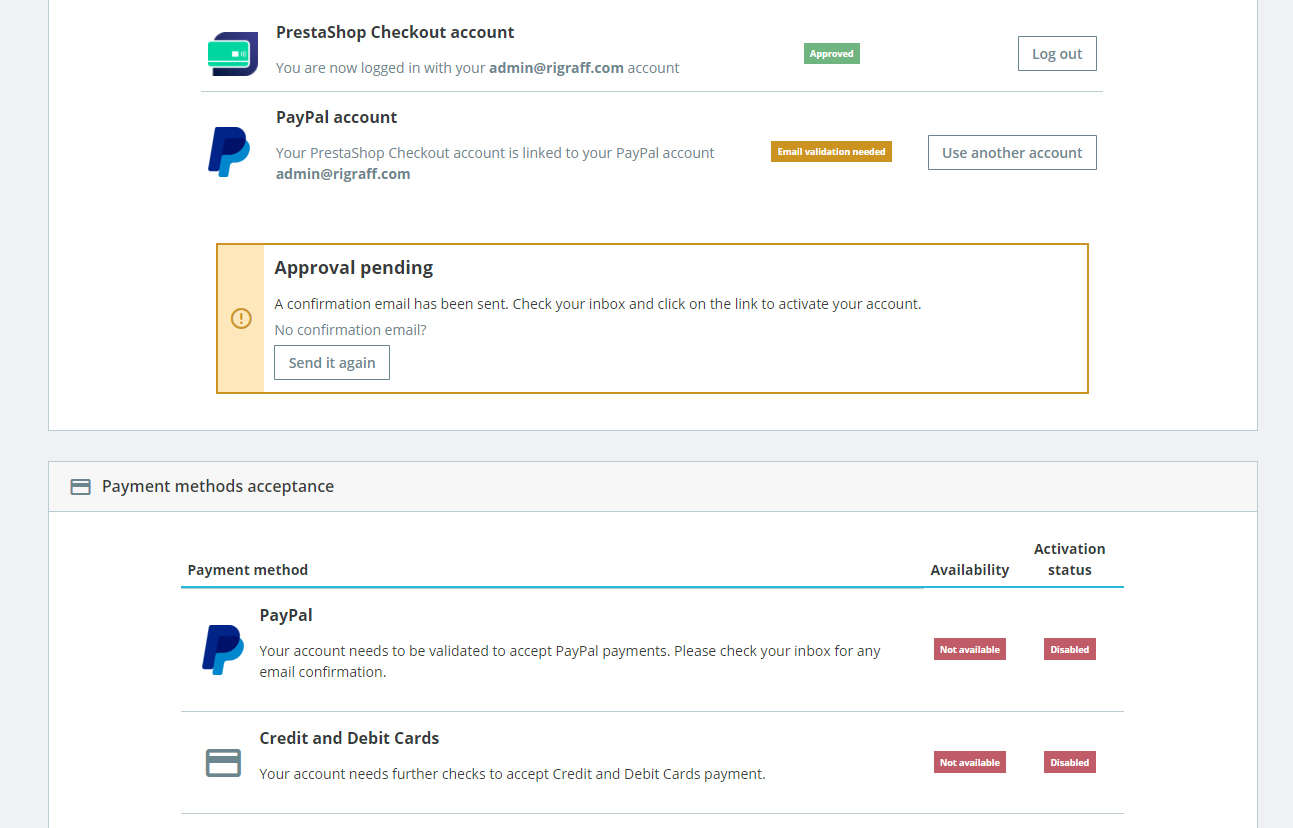This screenshot has height=828, width=1293.
Task: Choose Use another account for PayPal
Action: [x=1012, y=153]
